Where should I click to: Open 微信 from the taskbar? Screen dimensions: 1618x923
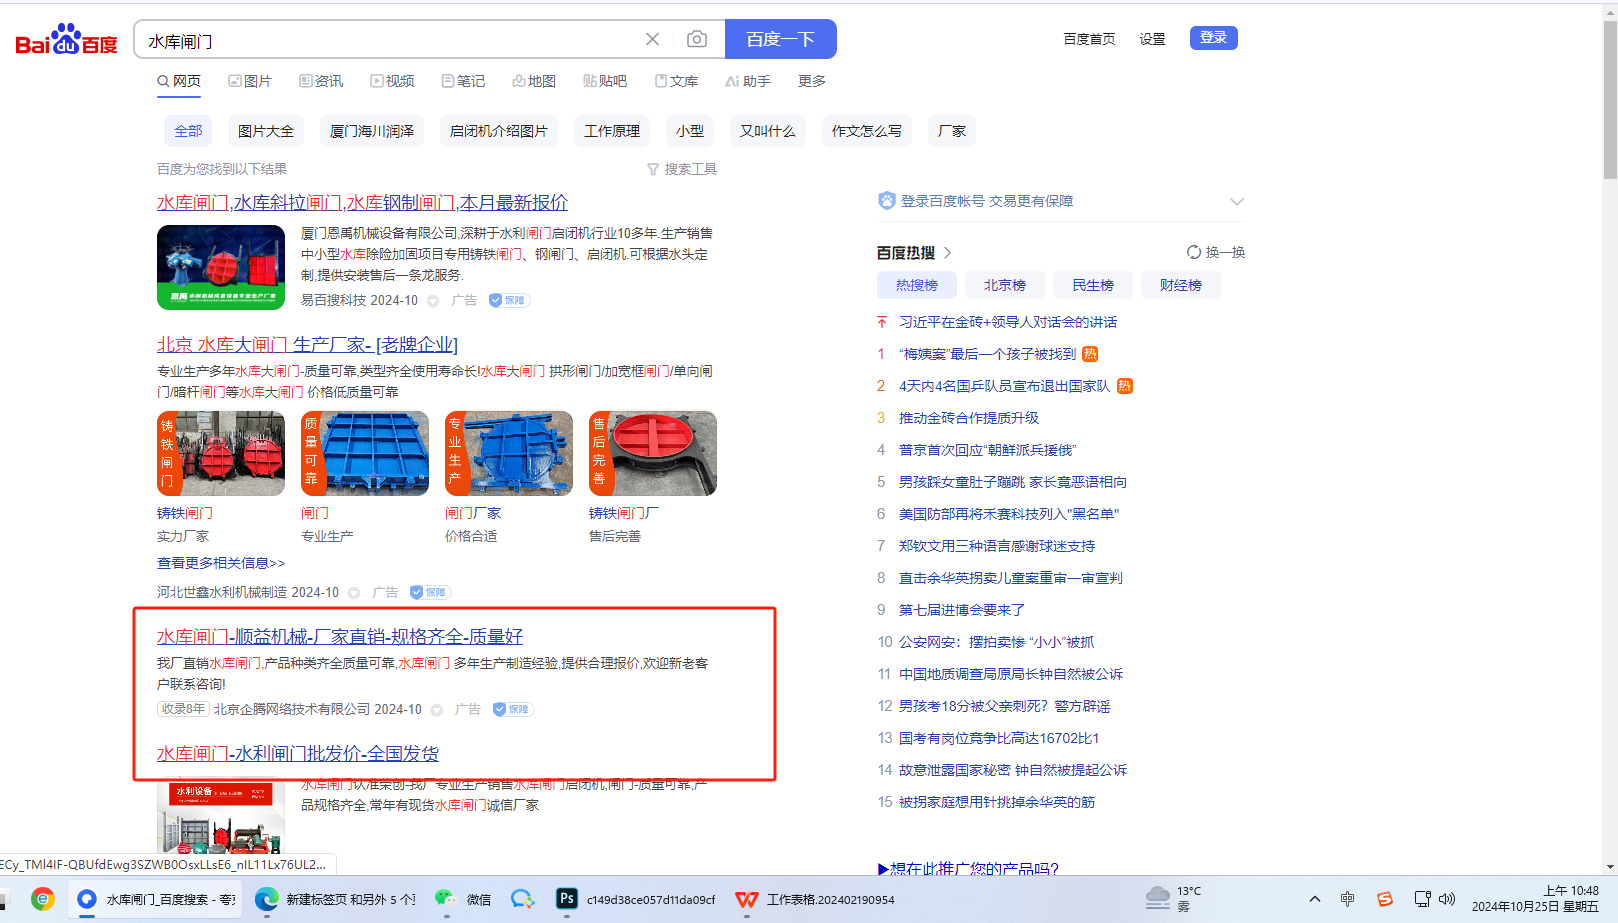(x=463, y=899)
